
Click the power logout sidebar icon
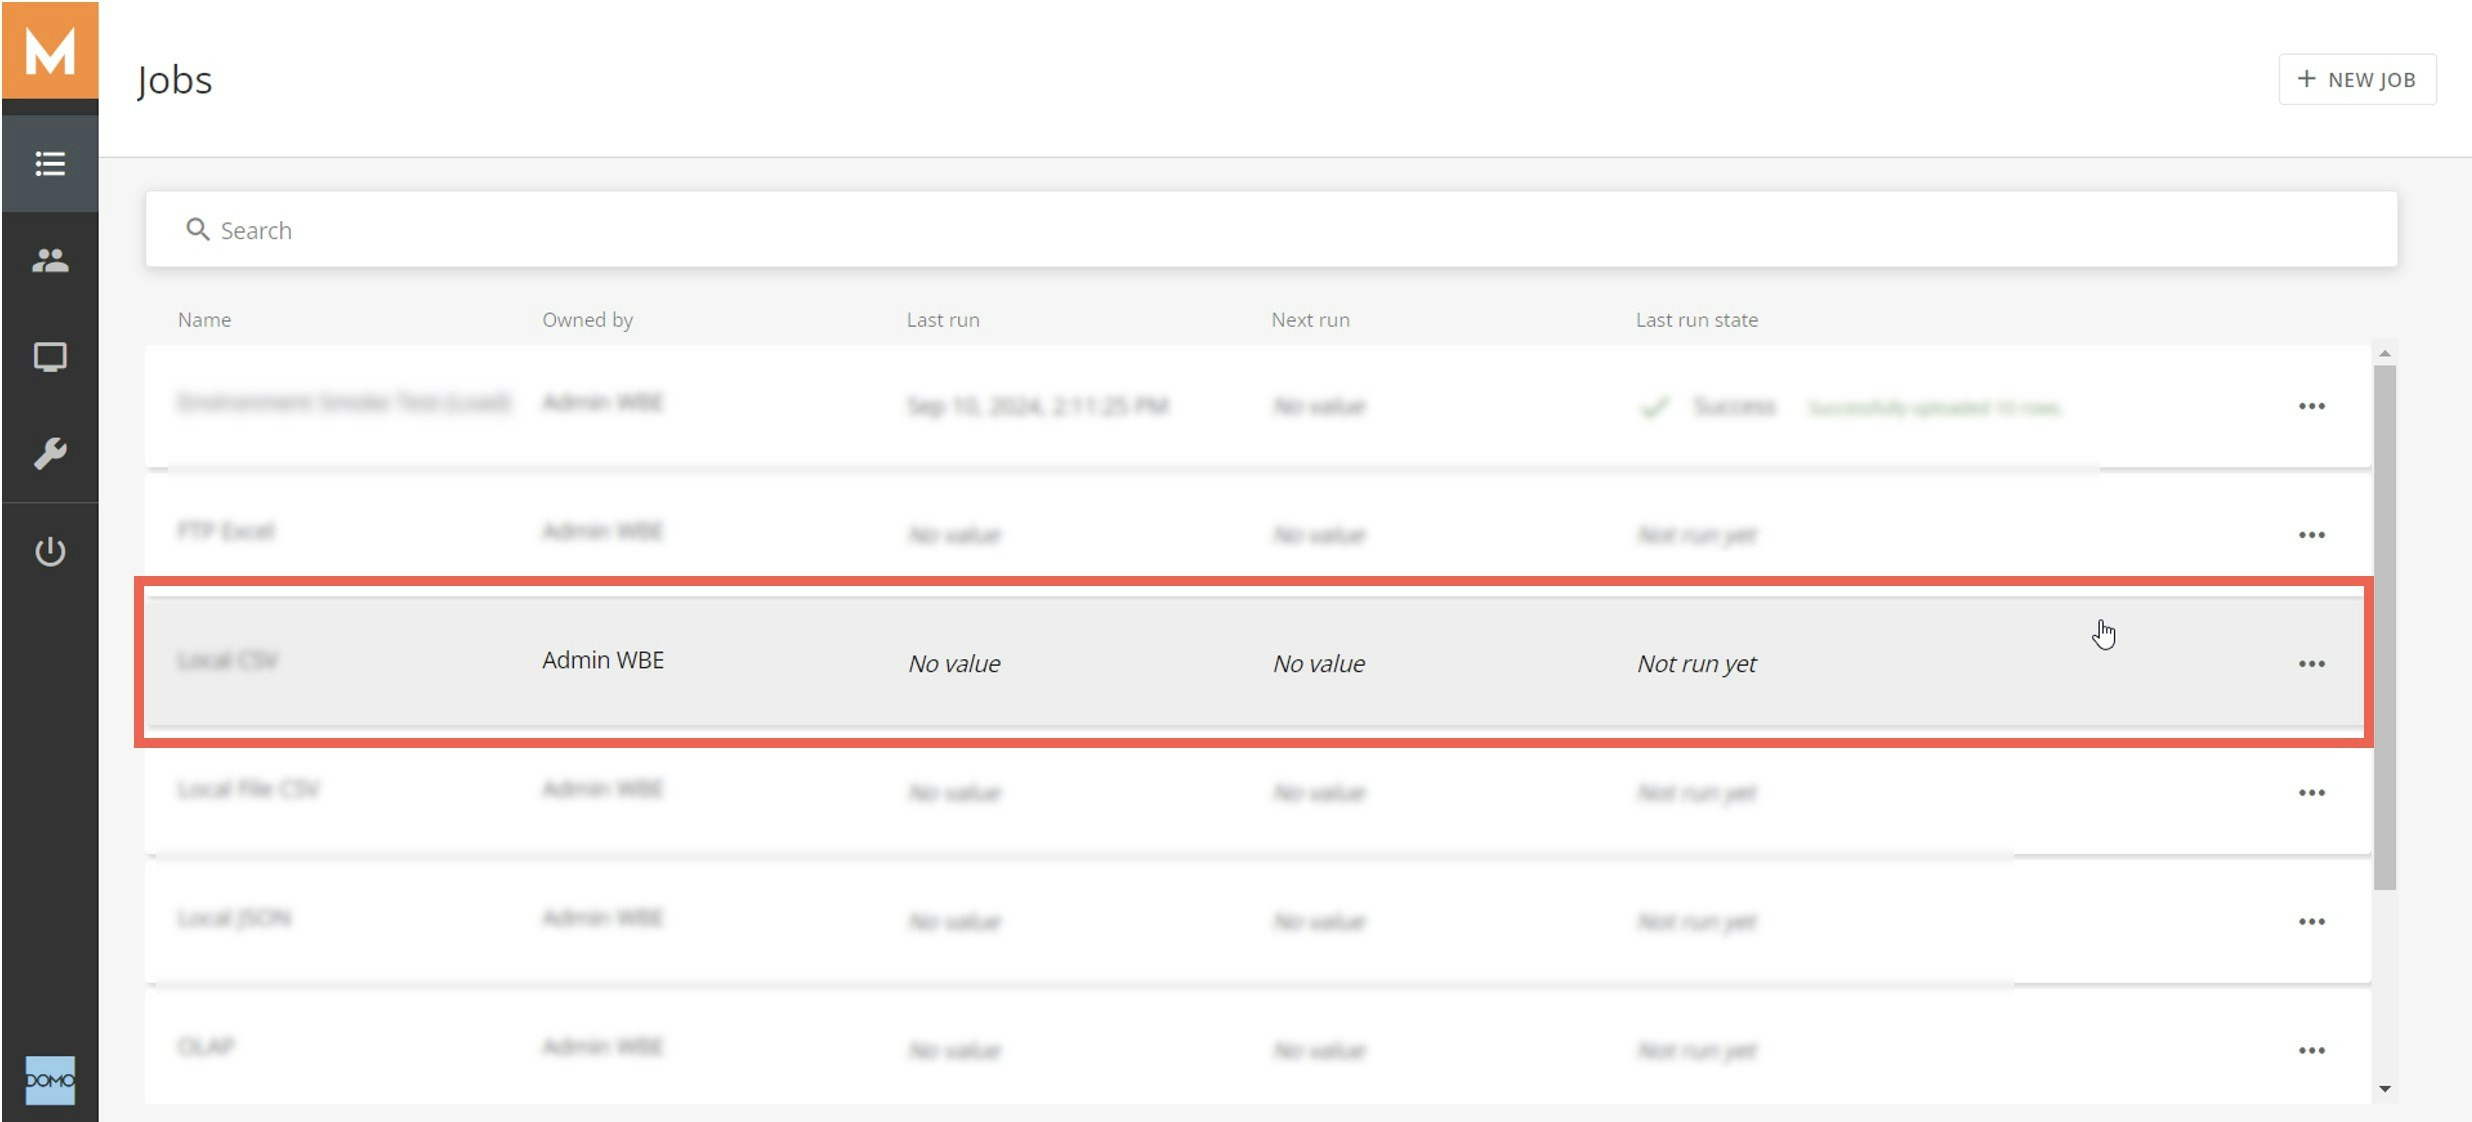pos(50,551)
